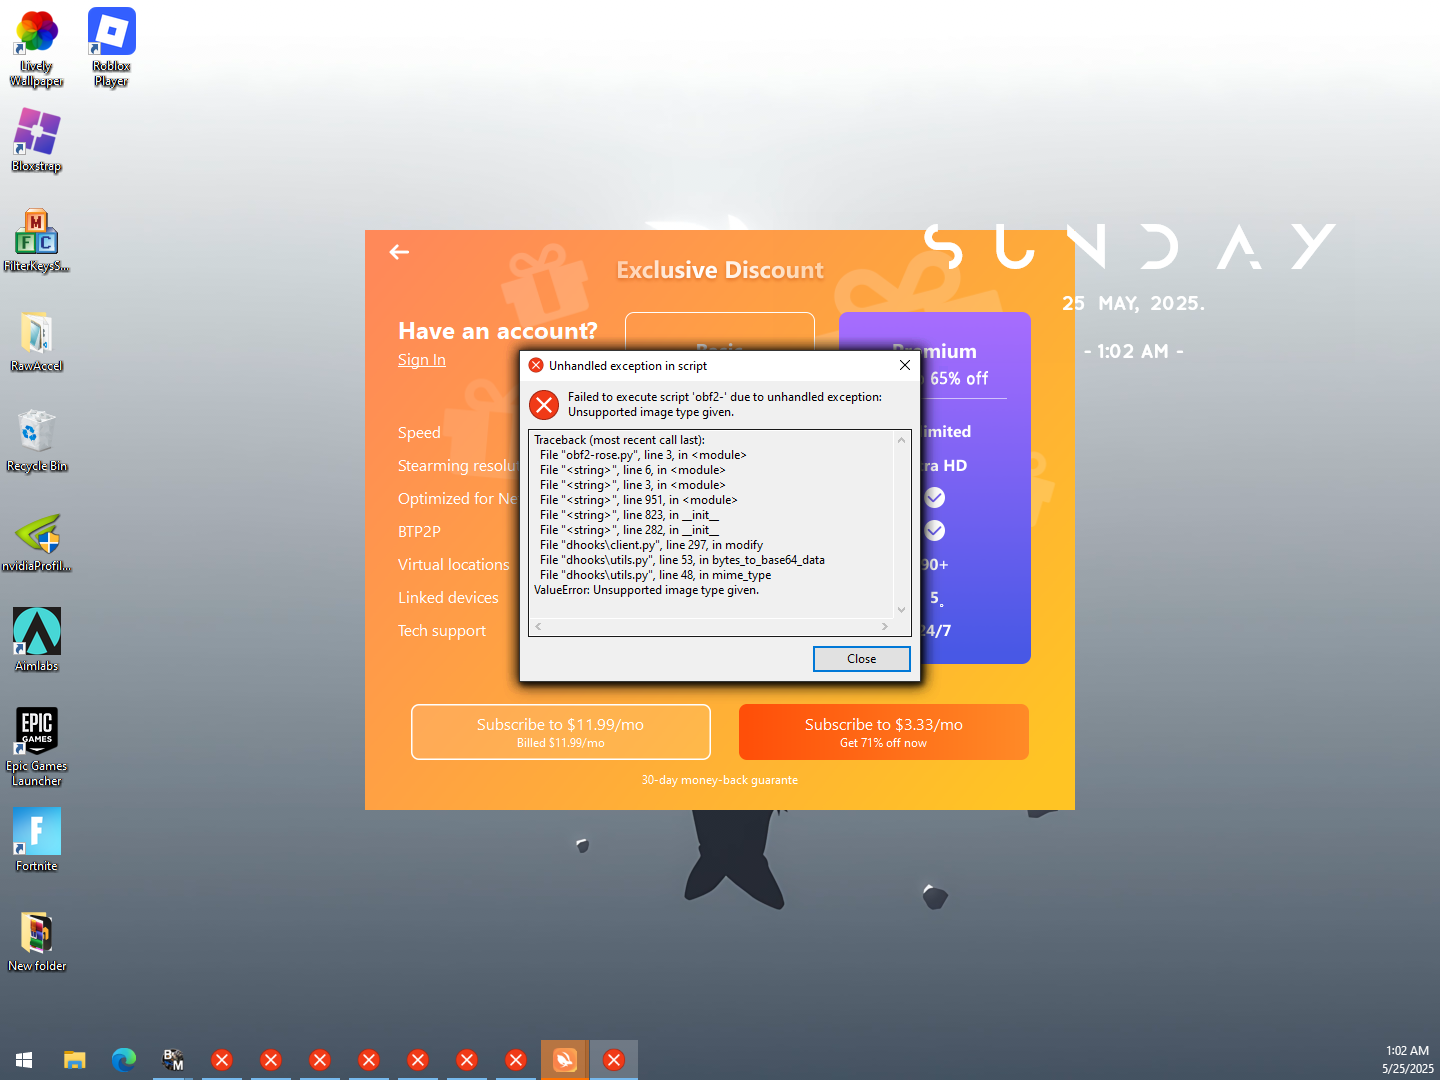The image size is (1440, 1080).
Task: Click the traceback horizontal scrollbar right arrow
Action: tap(885, 627)
